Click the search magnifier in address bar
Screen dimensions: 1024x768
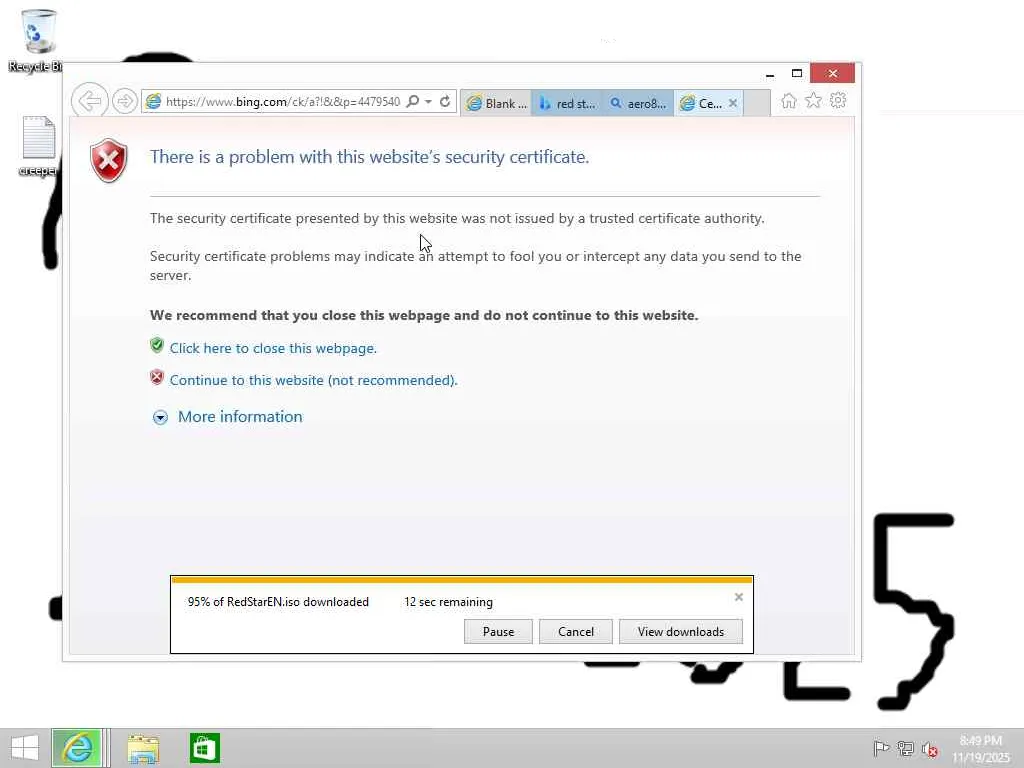[413, 101]
